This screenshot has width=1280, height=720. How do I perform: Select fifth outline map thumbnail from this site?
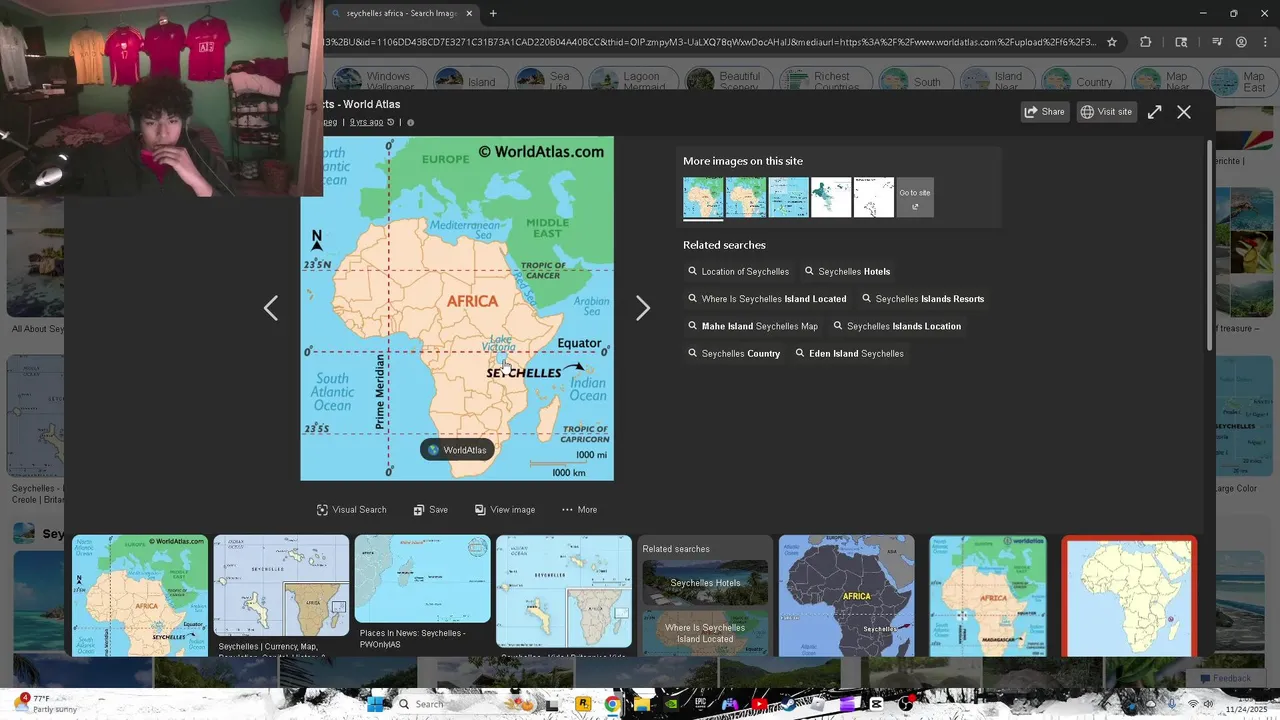tap(874, 198)
